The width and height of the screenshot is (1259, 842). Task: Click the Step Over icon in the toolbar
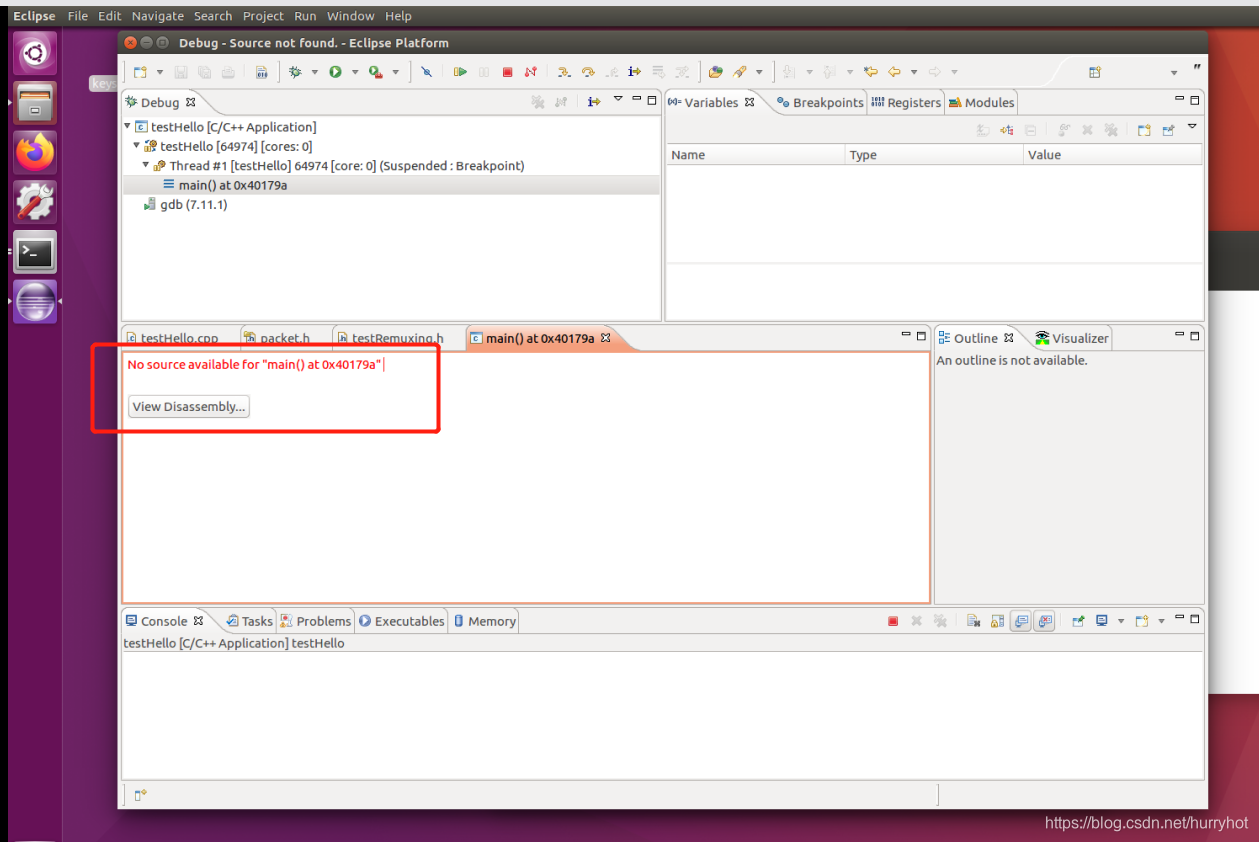pos(588,72)
